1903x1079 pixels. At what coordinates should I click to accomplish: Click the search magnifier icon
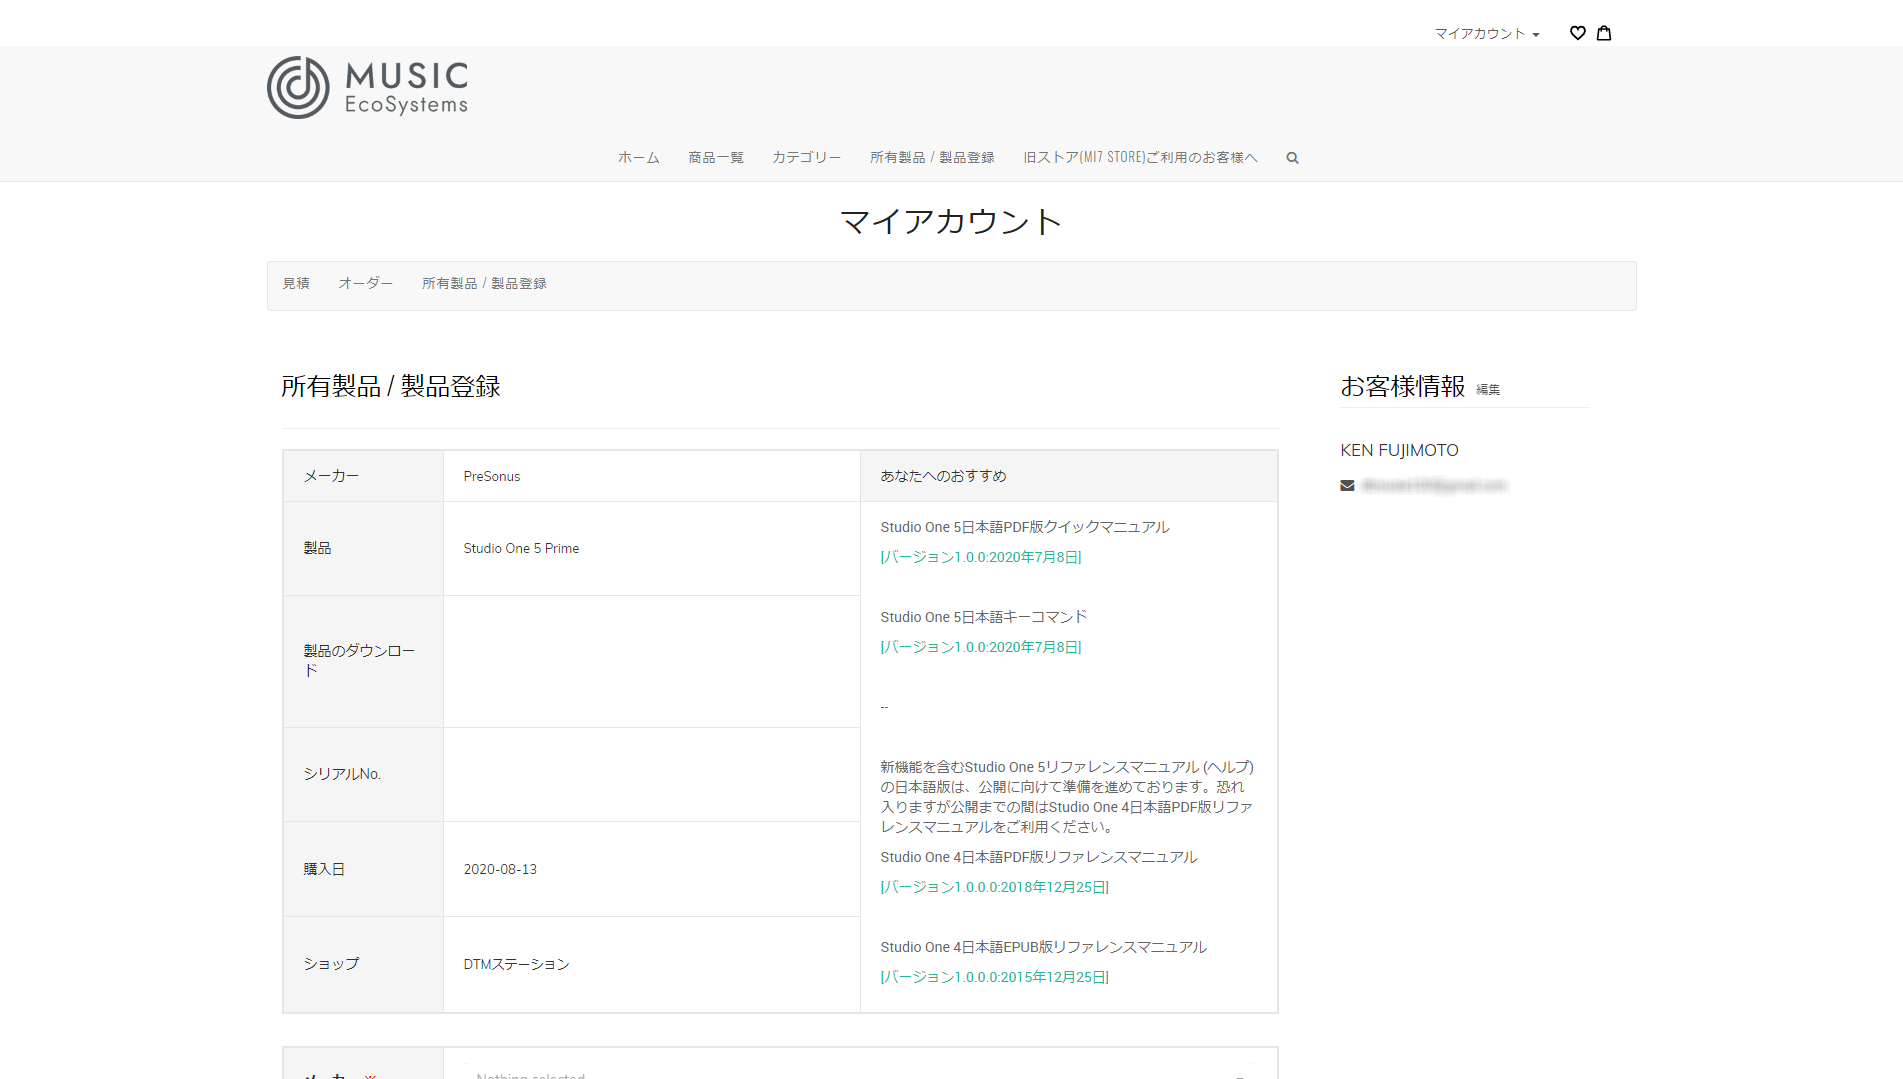[x=1292, y=158]
